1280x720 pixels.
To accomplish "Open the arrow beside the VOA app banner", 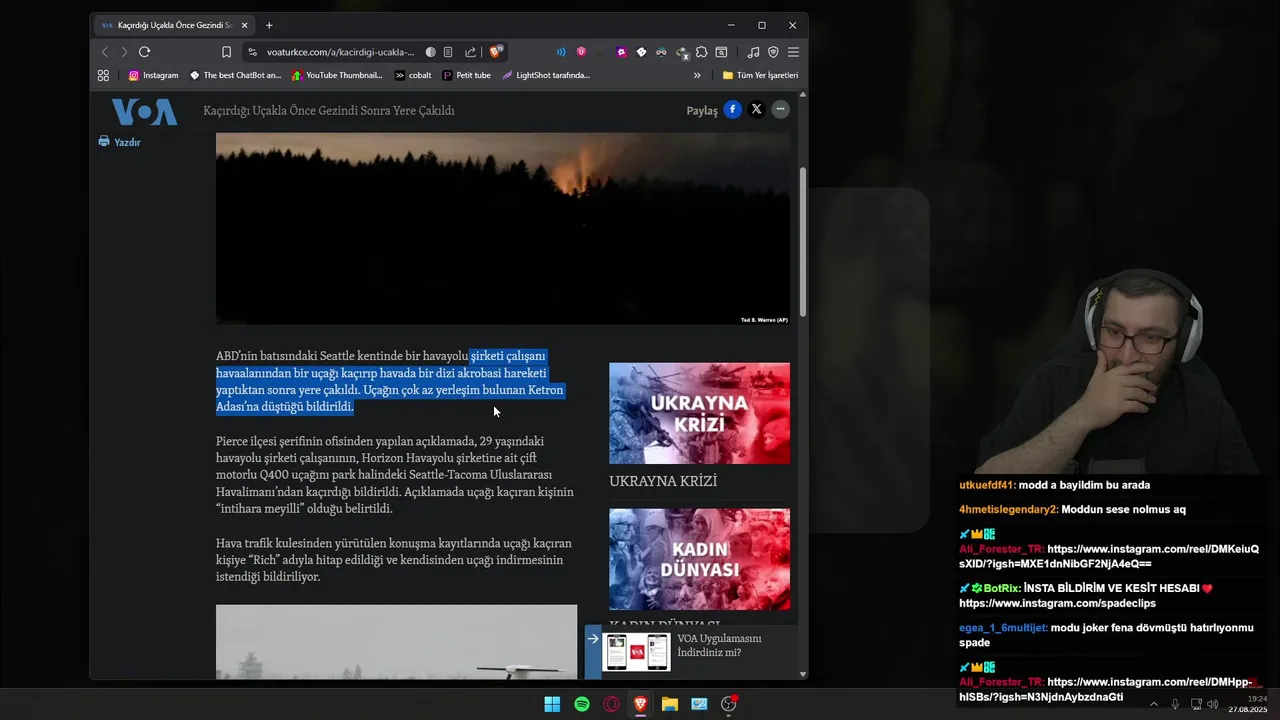I will coord(593,638).
